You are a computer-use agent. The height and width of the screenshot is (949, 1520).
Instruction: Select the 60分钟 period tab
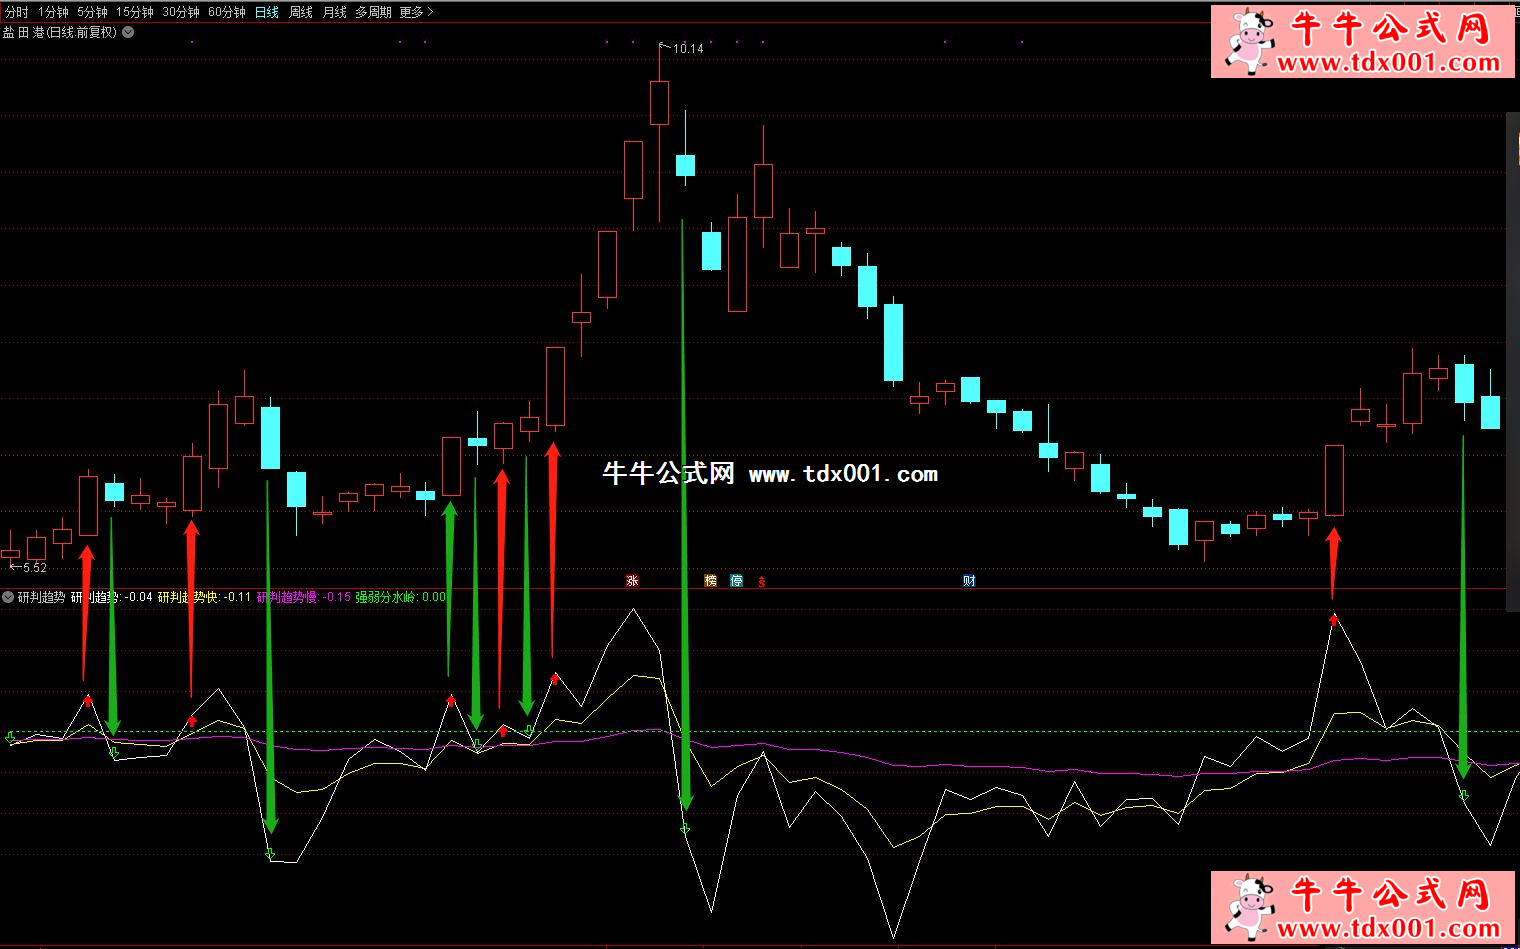click(227, 12)
